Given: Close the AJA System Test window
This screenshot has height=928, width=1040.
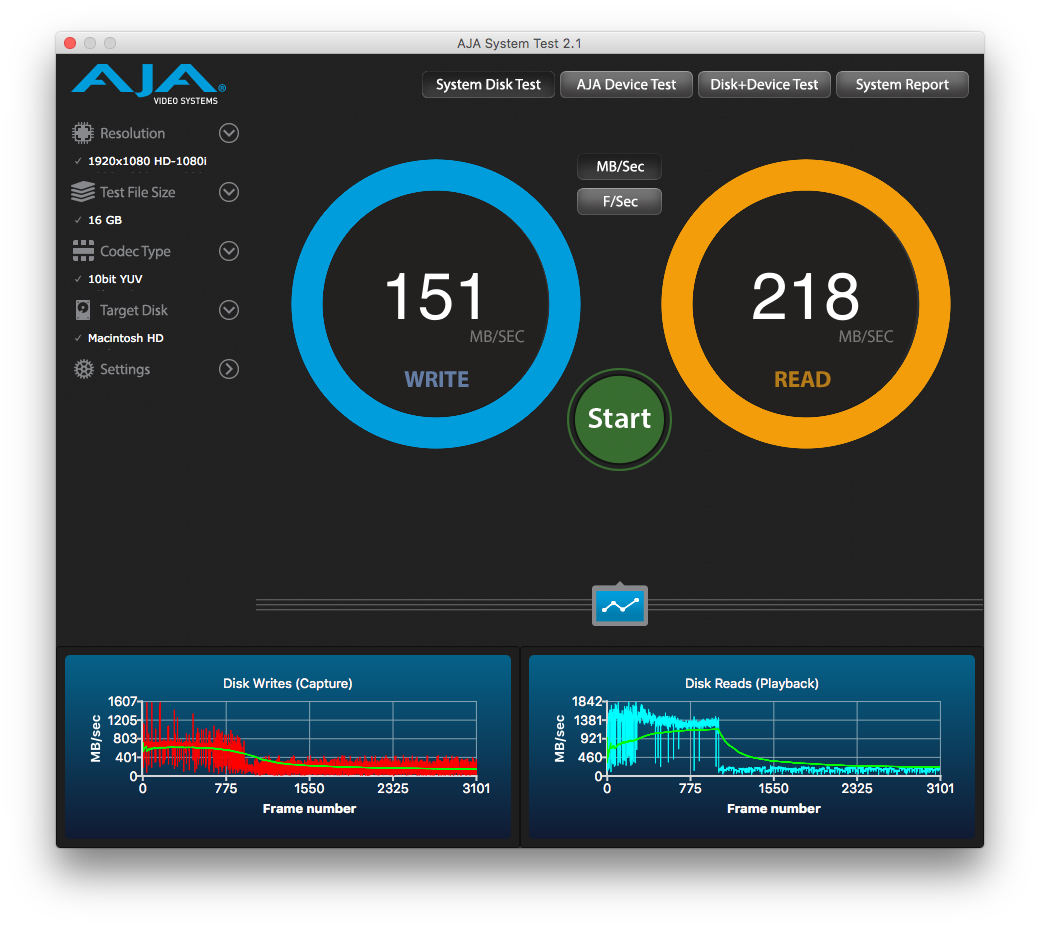Looking at the screenshot, I should pyautogui.click(x=70, y=43).
